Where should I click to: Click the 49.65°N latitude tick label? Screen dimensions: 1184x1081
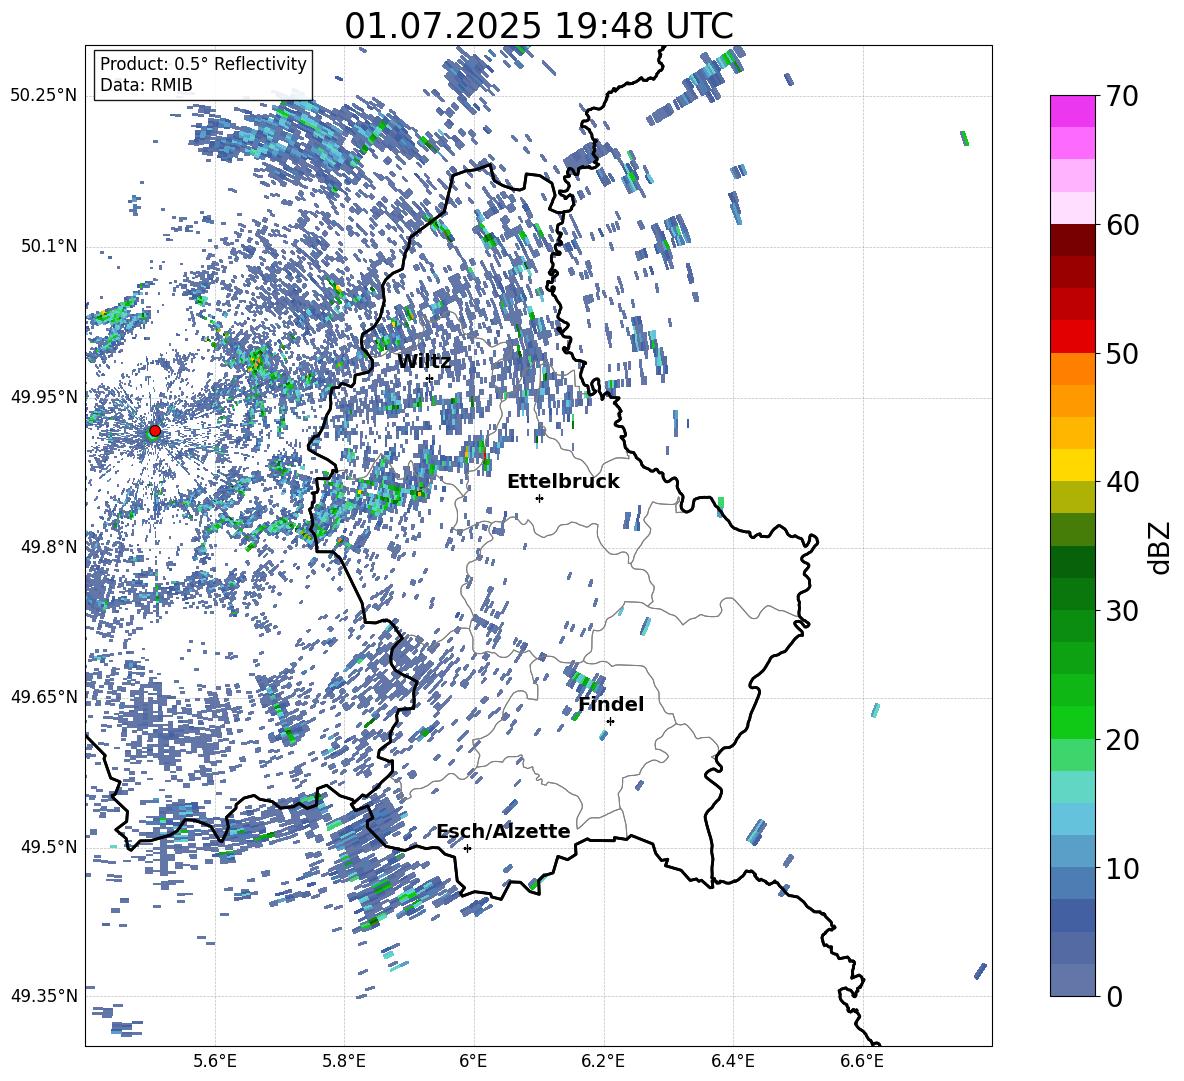tap(44, 696)
